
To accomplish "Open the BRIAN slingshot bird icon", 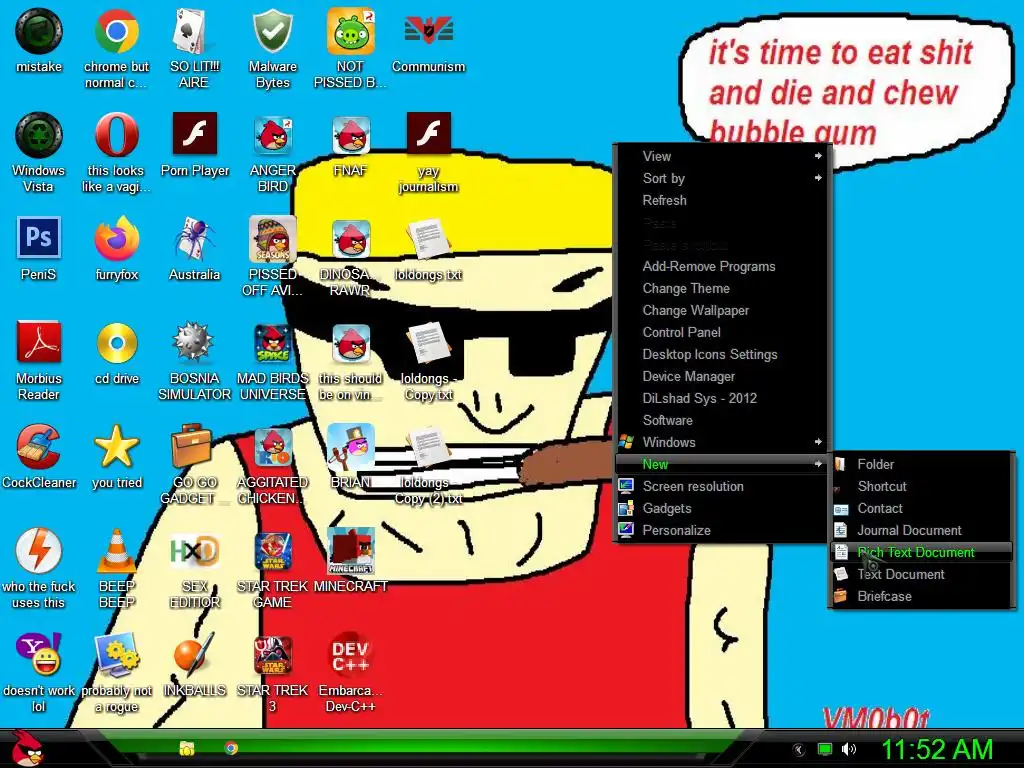I will tap(351, 447).
